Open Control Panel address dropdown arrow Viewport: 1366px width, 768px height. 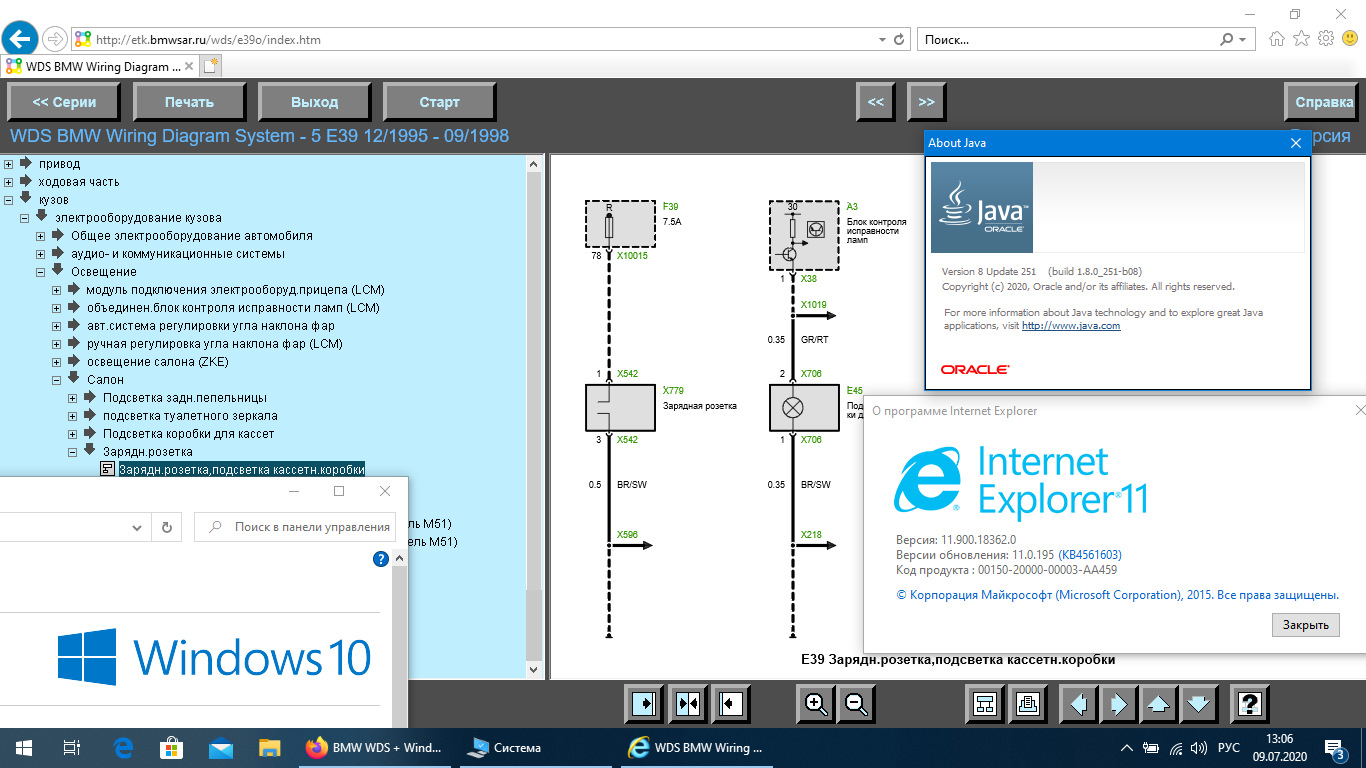pos(138,527)
